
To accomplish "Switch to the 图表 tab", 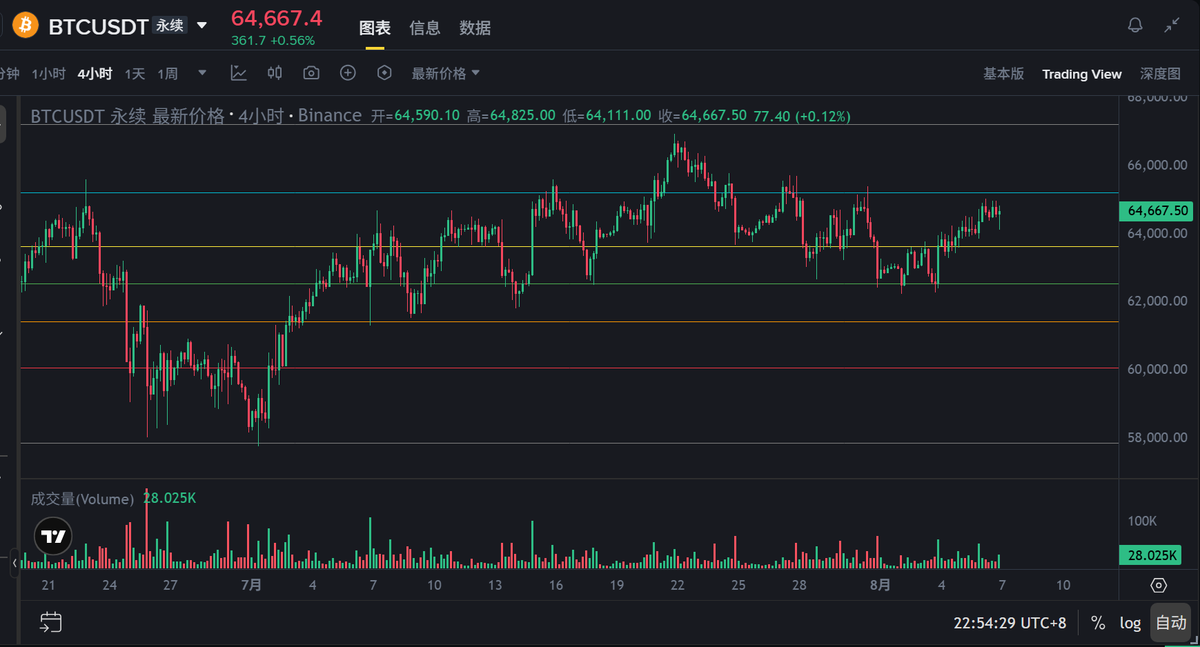I will click(x=375, y=28).
